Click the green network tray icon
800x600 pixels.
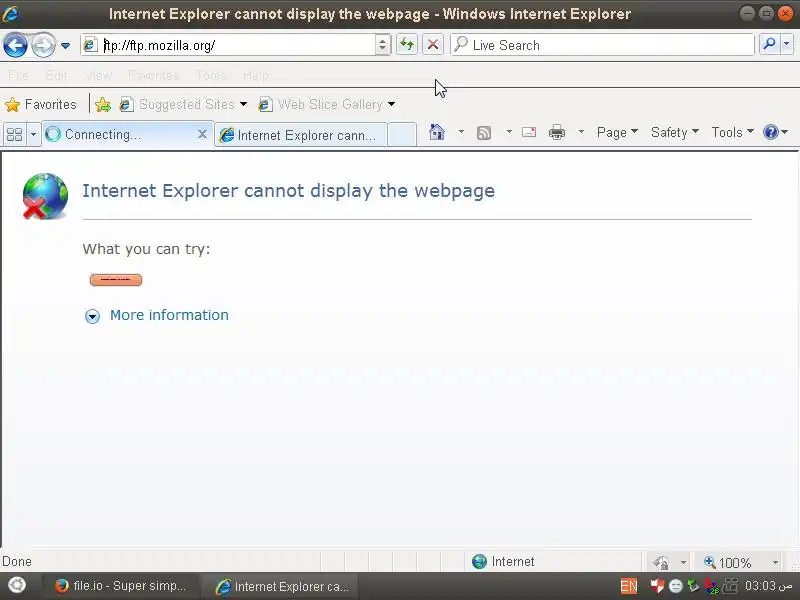point(693,586)
